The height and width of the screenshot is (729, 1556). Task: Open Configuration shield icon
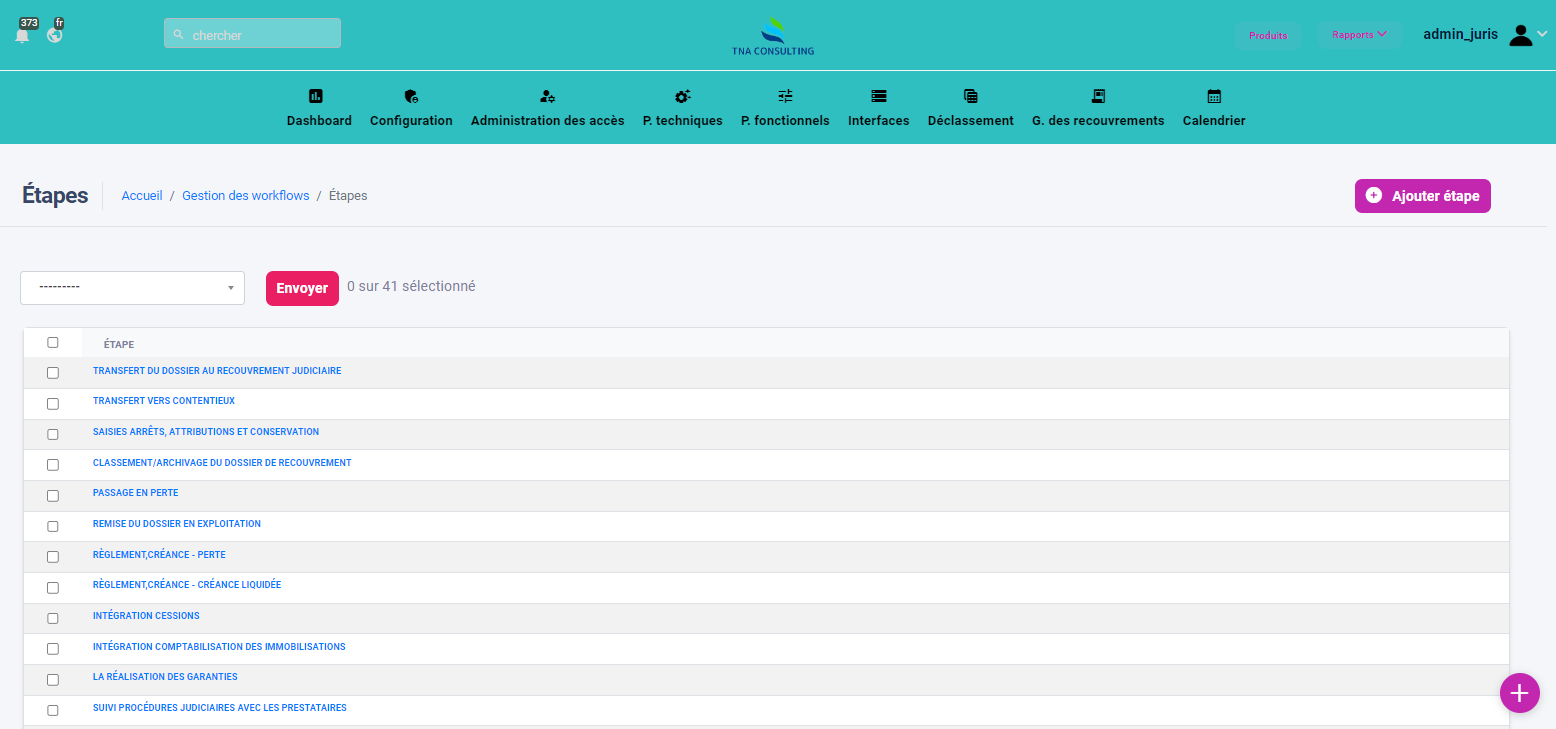pos(411,97)
